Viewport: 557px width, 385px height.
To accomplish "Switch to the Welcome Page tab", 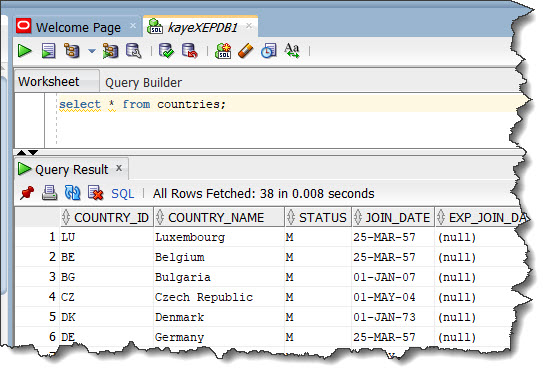I will (x=78, y=27).
